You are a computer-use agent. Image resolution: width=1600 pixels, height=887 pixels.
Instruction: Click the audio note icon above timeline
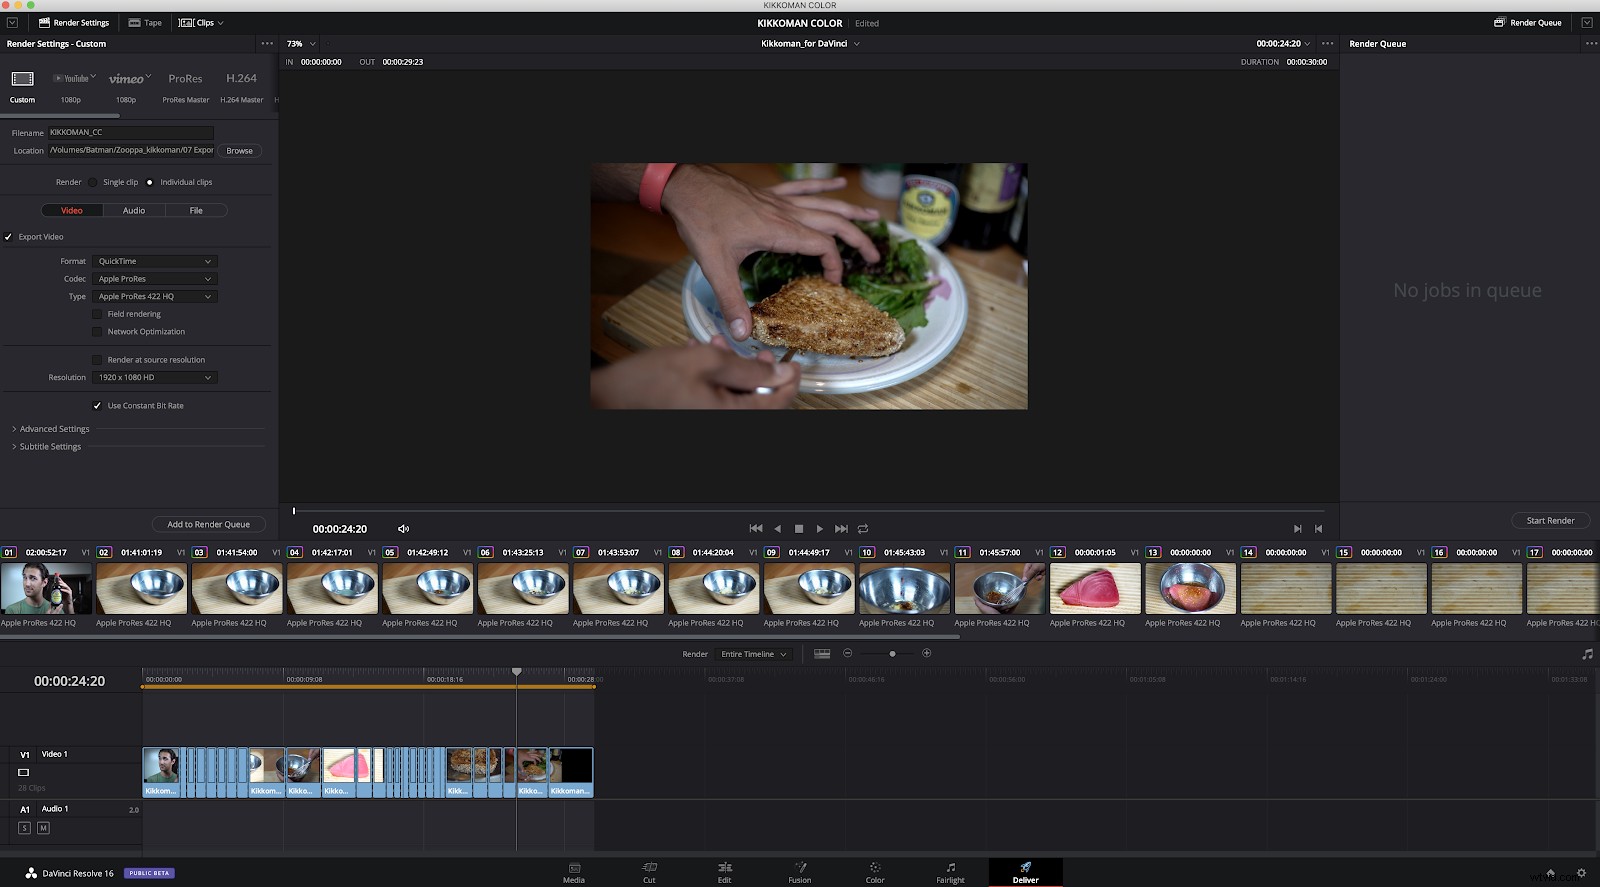pyautogui.click(x=1587, y=654)
